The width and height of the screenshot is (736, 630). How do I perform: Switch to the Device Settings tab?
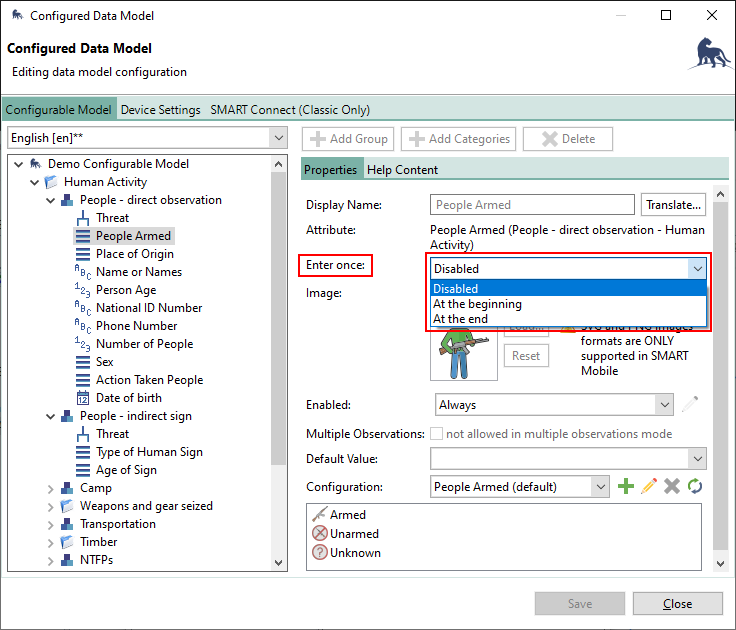click(x=160, y=110)
